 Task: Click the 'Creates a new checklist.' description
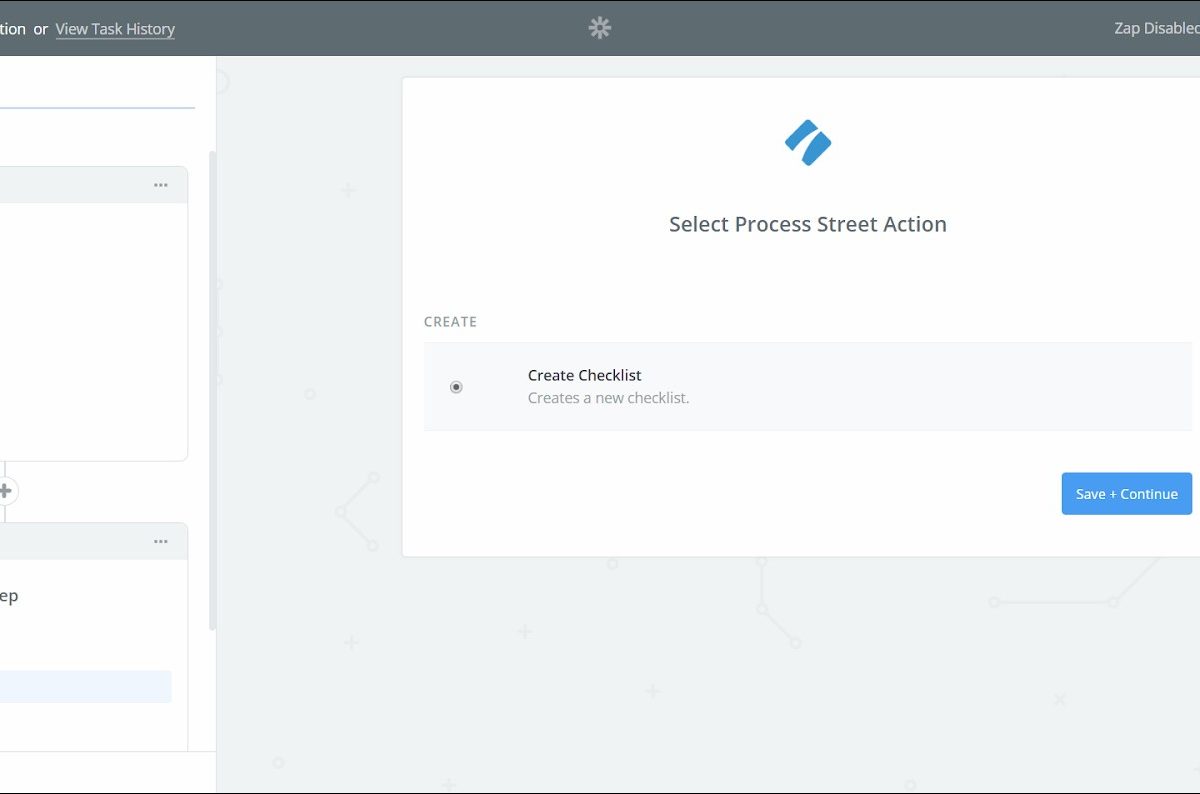[608, 398]
